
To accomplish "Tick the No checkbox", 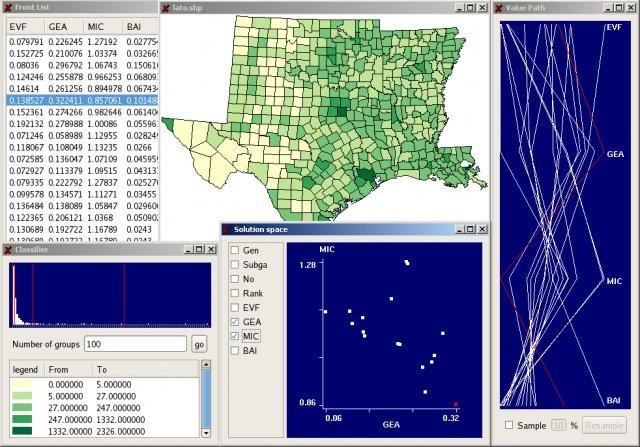I will click(235, 279).
